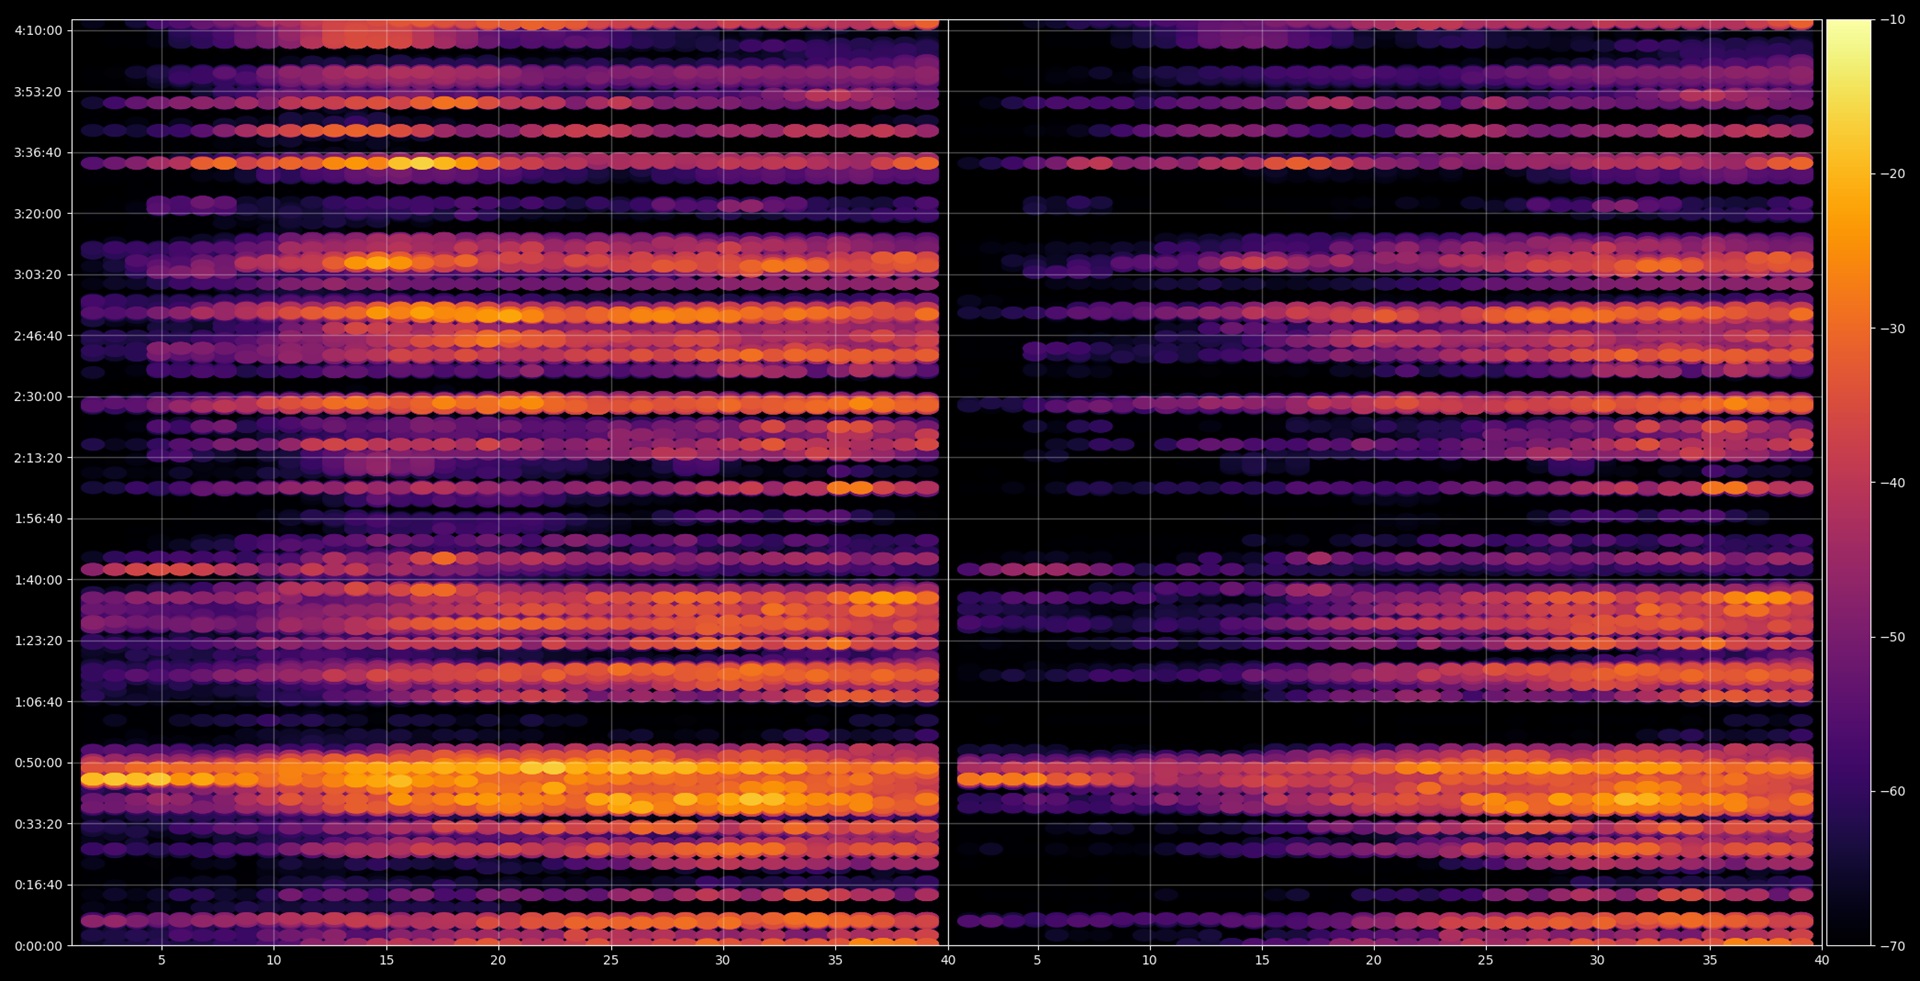Click the −20 label on the colorbar
The width and height of the screenshot is (1920, 981).
pyautogui.click(x=1892, y=174)
